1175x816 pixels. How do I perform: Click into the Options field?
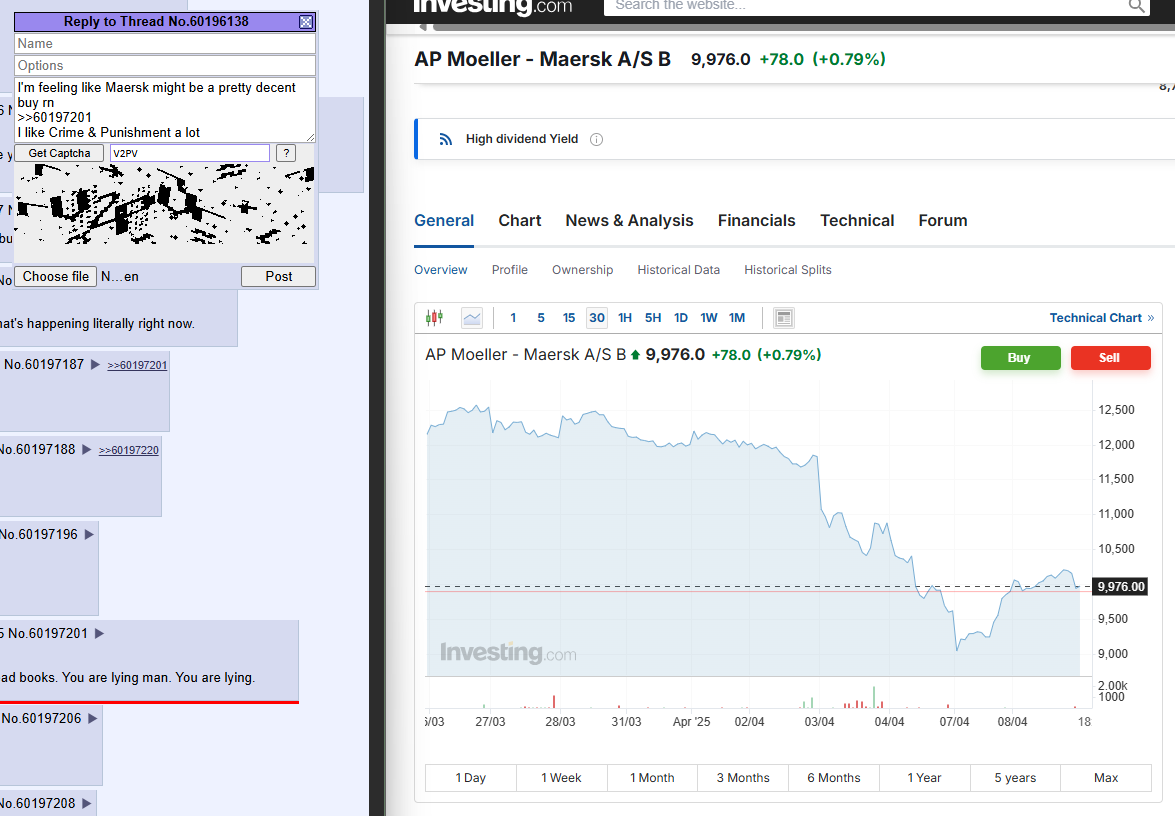point(165,65)
